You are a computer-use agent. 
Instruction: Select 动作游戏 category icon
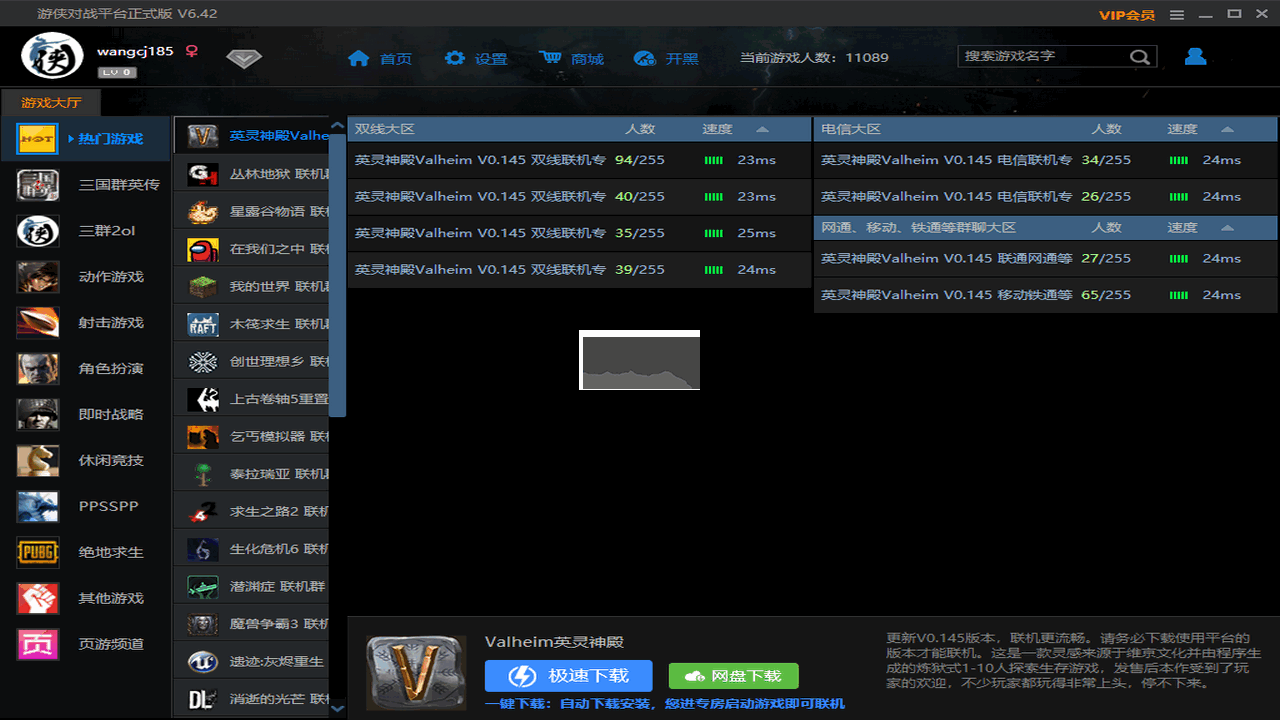38,277
